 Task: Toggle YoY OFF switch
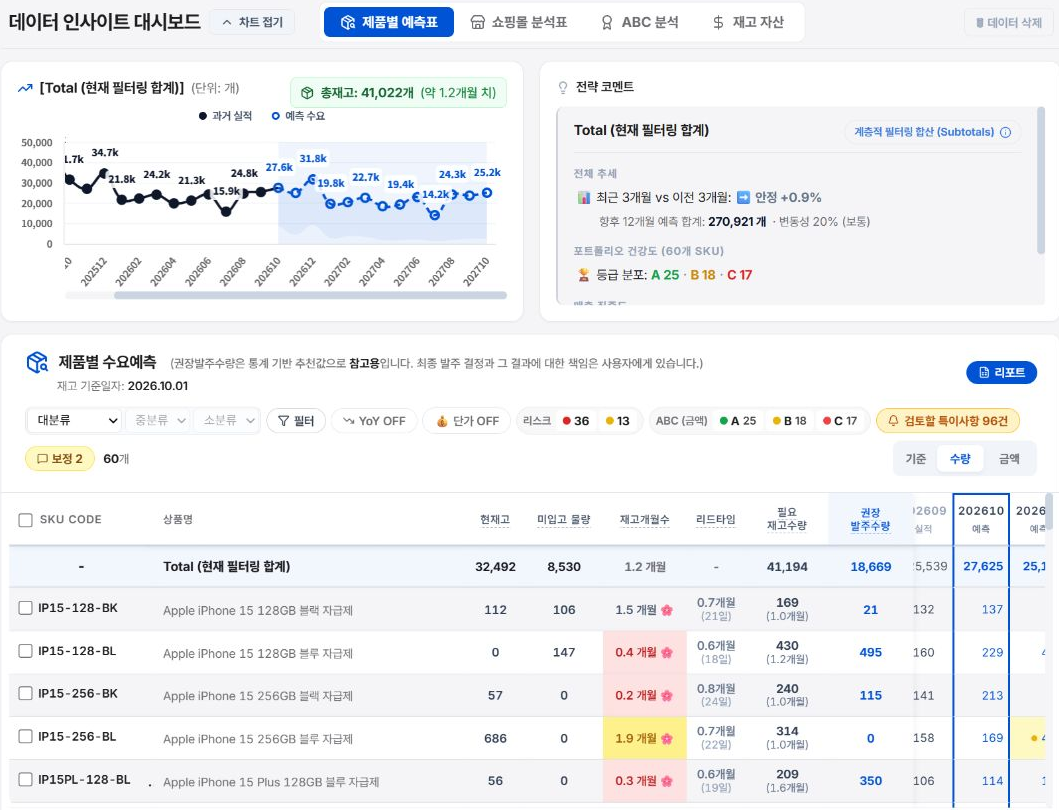click(x=373, y=421)
